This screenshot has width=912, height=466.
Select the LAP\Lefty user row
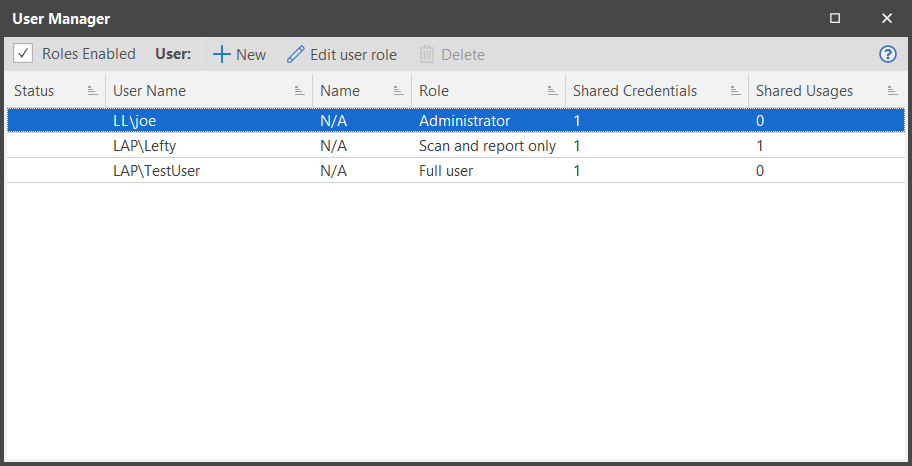pyautogui.click(x=456, y=145)
